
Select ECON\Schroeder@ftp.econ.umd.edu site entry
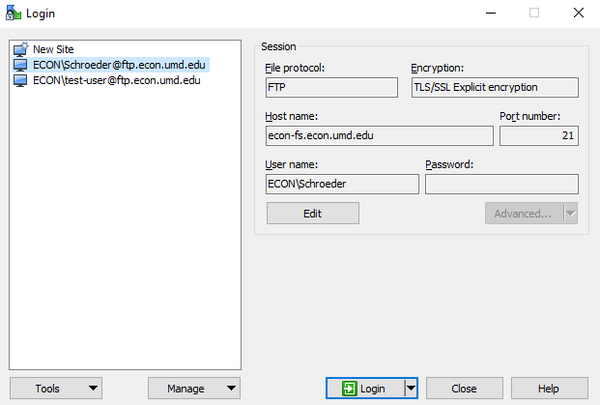(119, 65)
